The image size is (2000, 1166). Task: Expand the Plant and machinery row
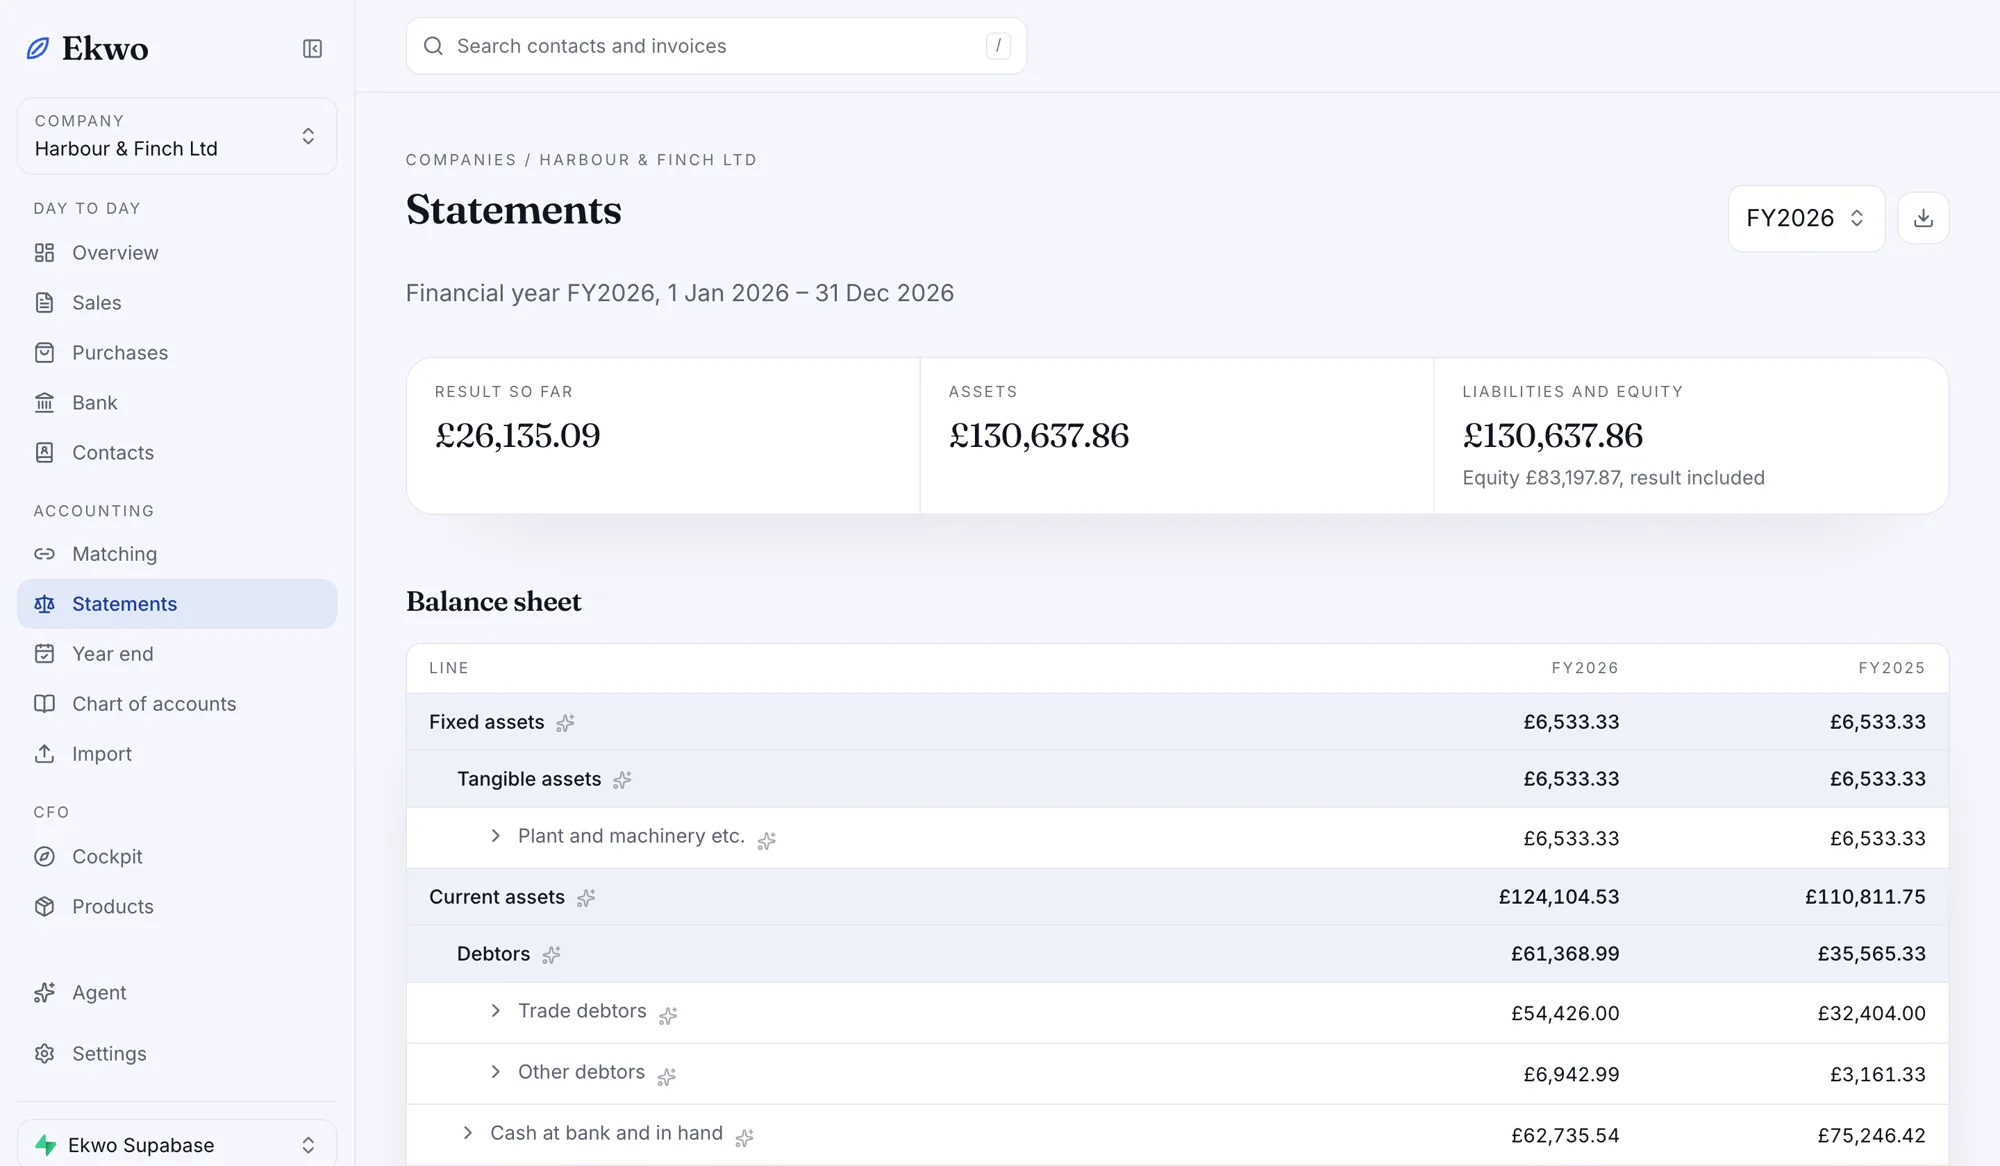[495, 836]
